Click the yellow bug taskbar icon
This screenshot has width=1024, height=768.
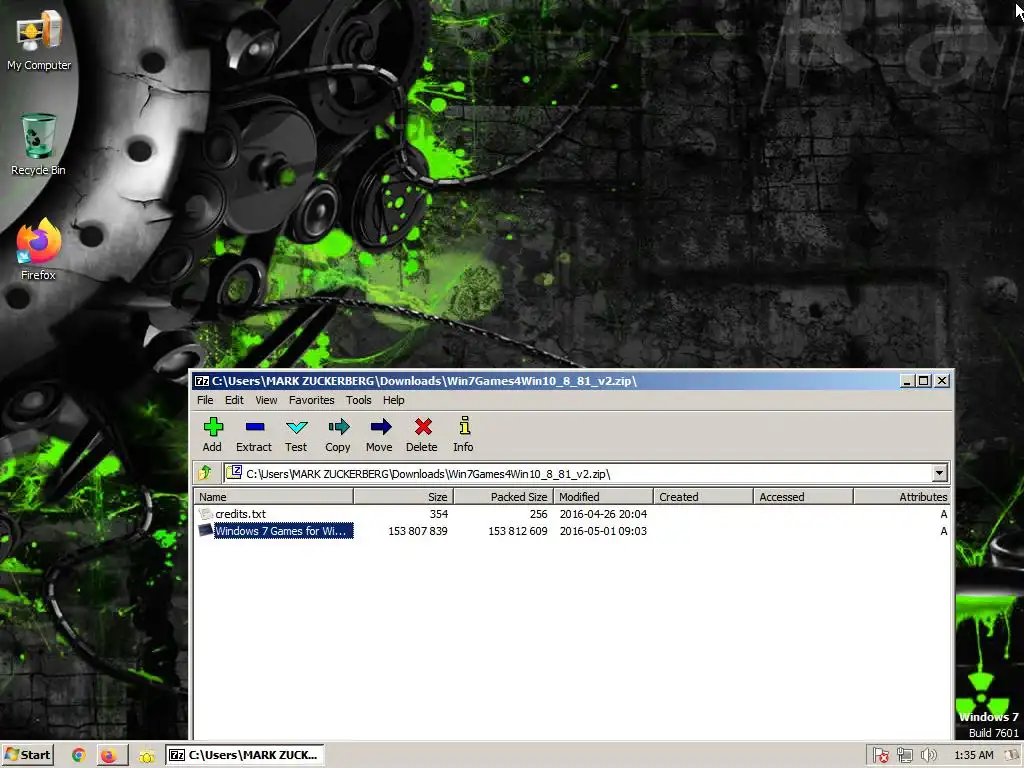coord(147,756)
